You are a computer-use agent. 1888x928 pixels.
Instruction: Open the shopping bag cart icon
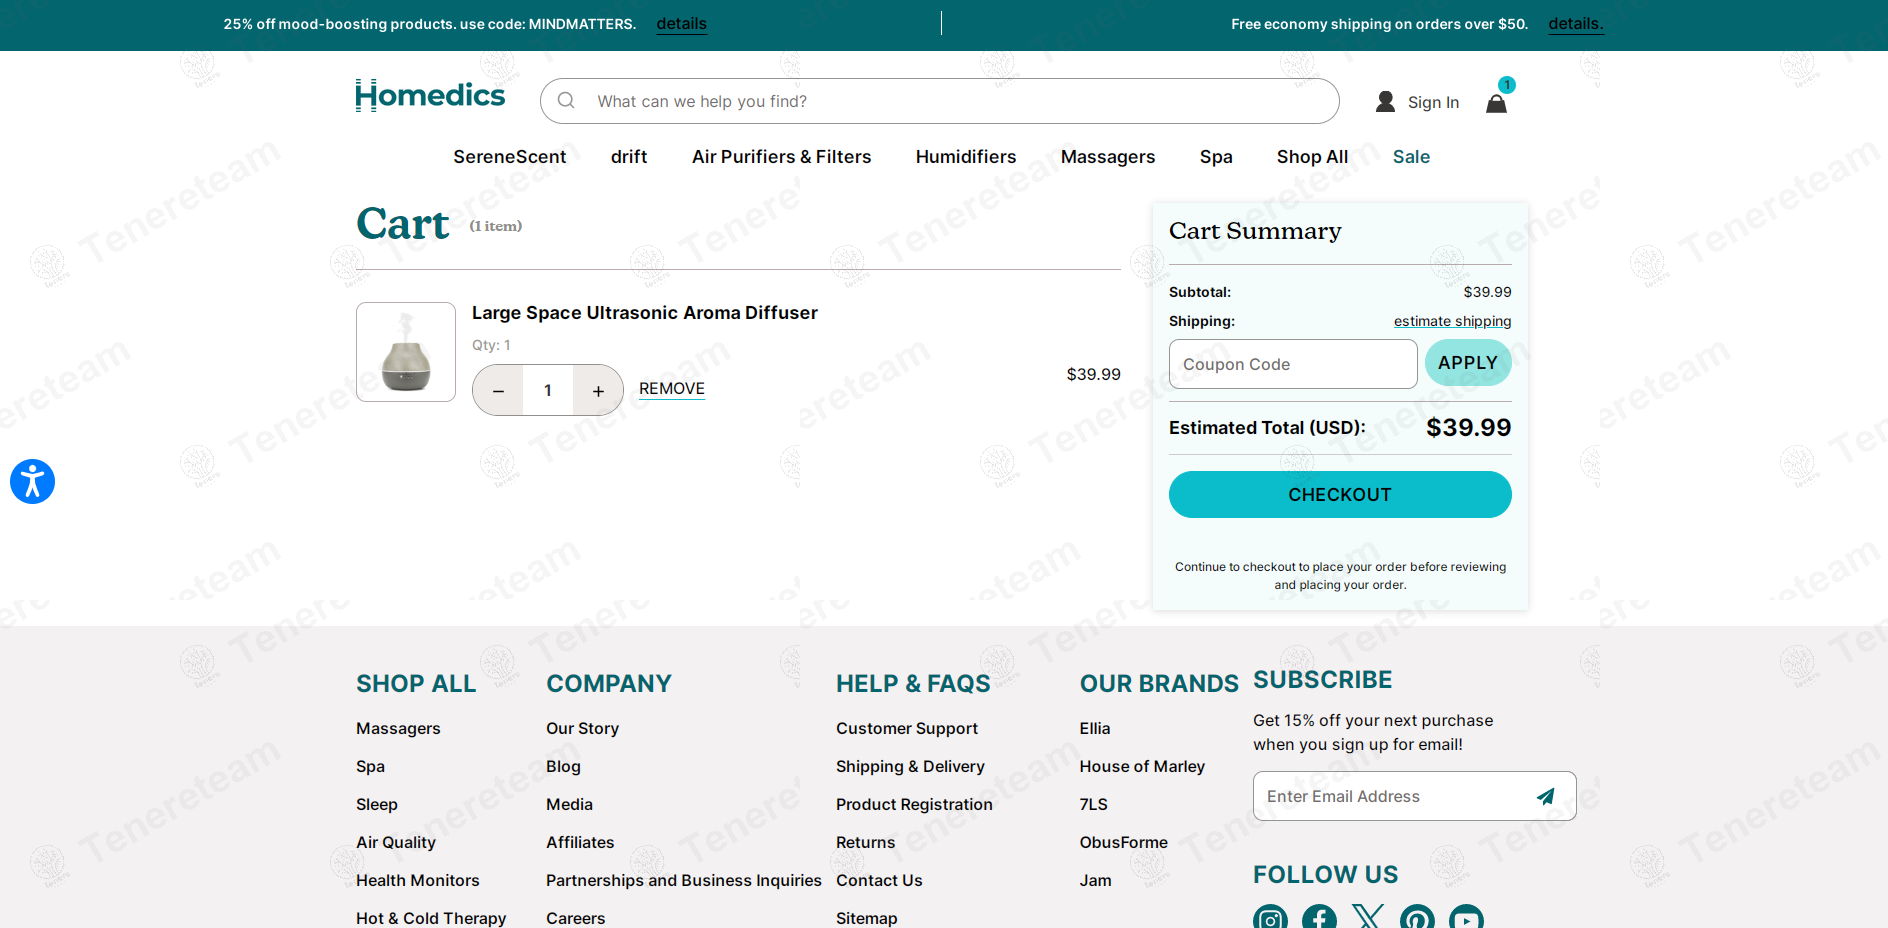click(x=1497, y=102)
